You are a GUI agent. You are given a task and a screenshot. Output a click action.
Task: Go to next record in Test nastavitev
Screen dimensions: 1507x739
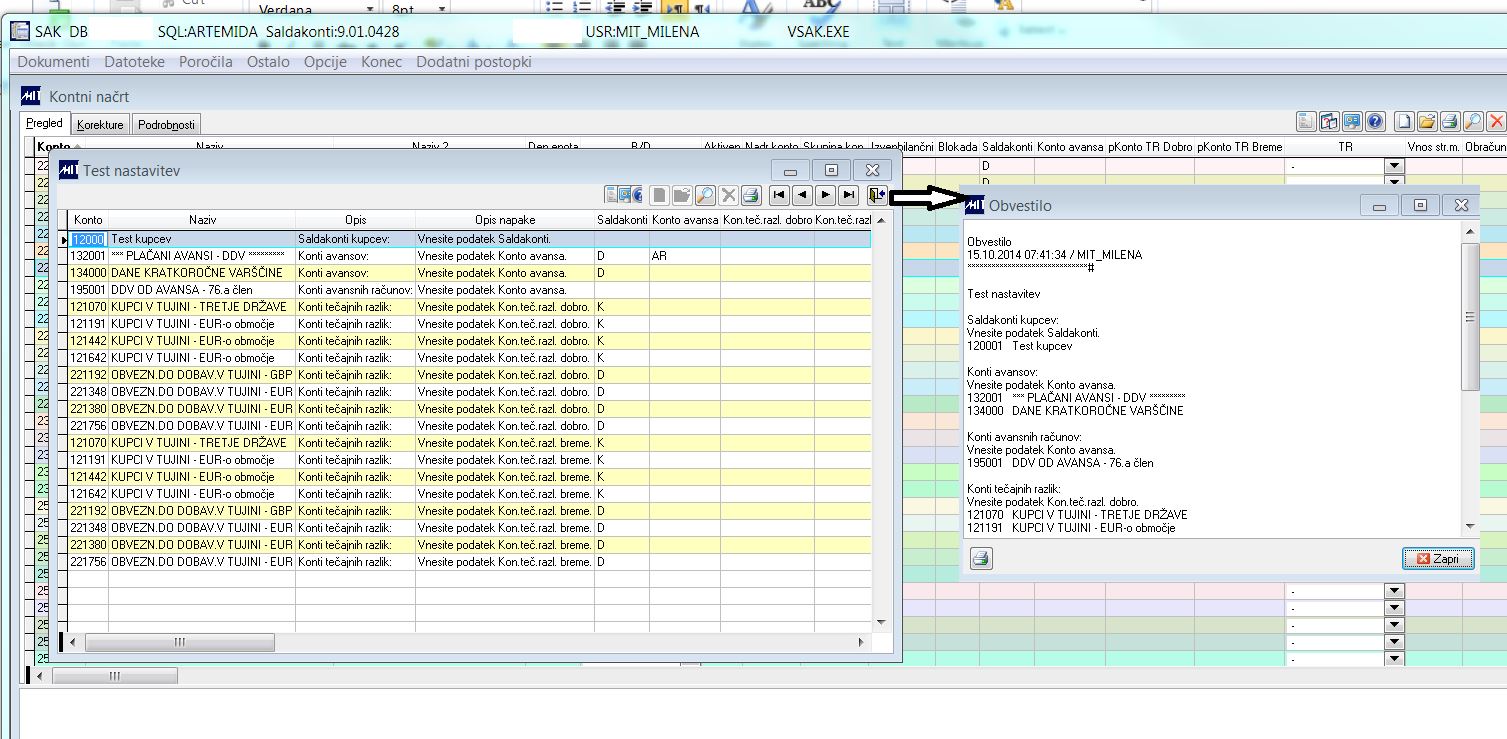[x=826, y=195]
